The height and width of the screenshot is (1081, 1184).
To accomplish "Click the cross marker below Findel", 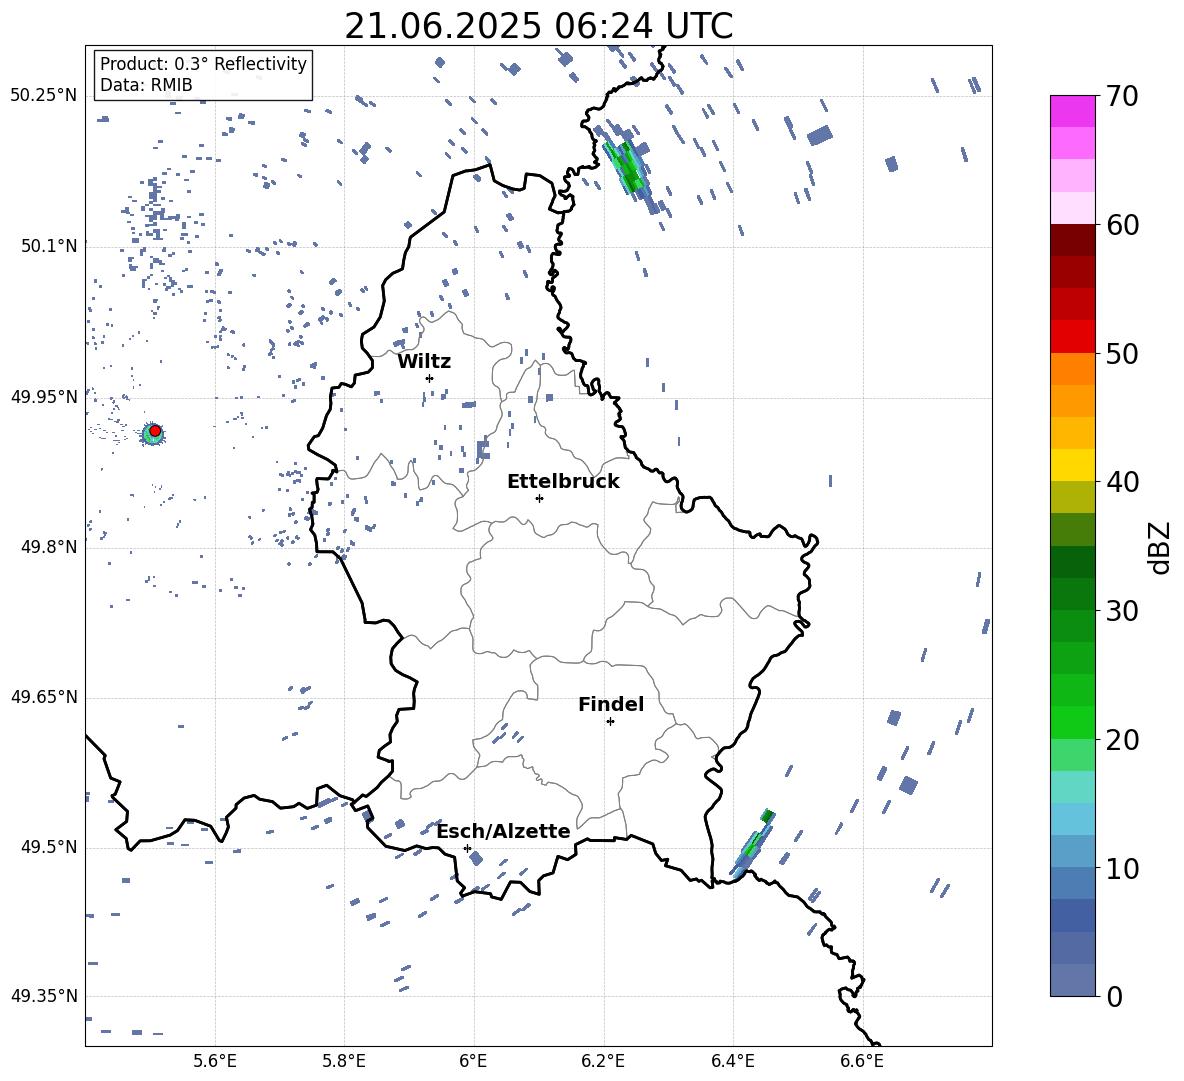I will [x=610, y=722].
